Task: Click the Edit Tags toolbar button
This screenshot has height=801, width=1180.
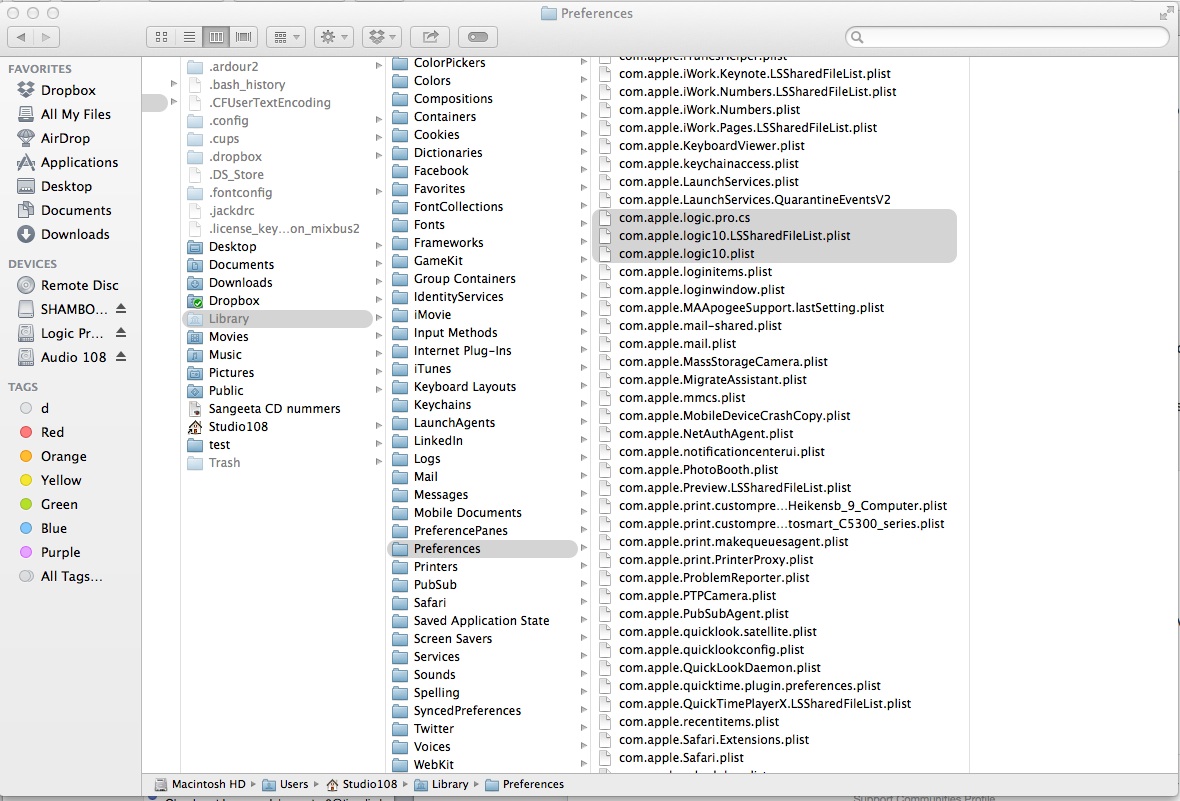Action: [478, 37]
